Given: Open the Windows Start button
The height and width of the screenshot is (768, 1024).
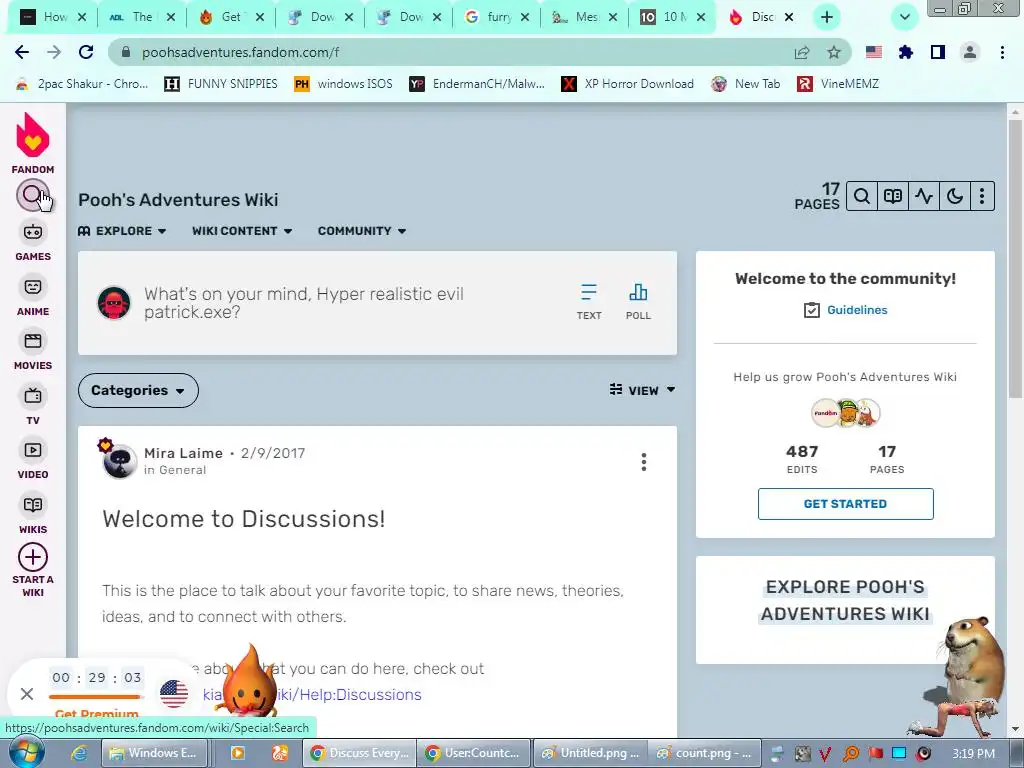Looking at the screenshot, I should (26, 752).
